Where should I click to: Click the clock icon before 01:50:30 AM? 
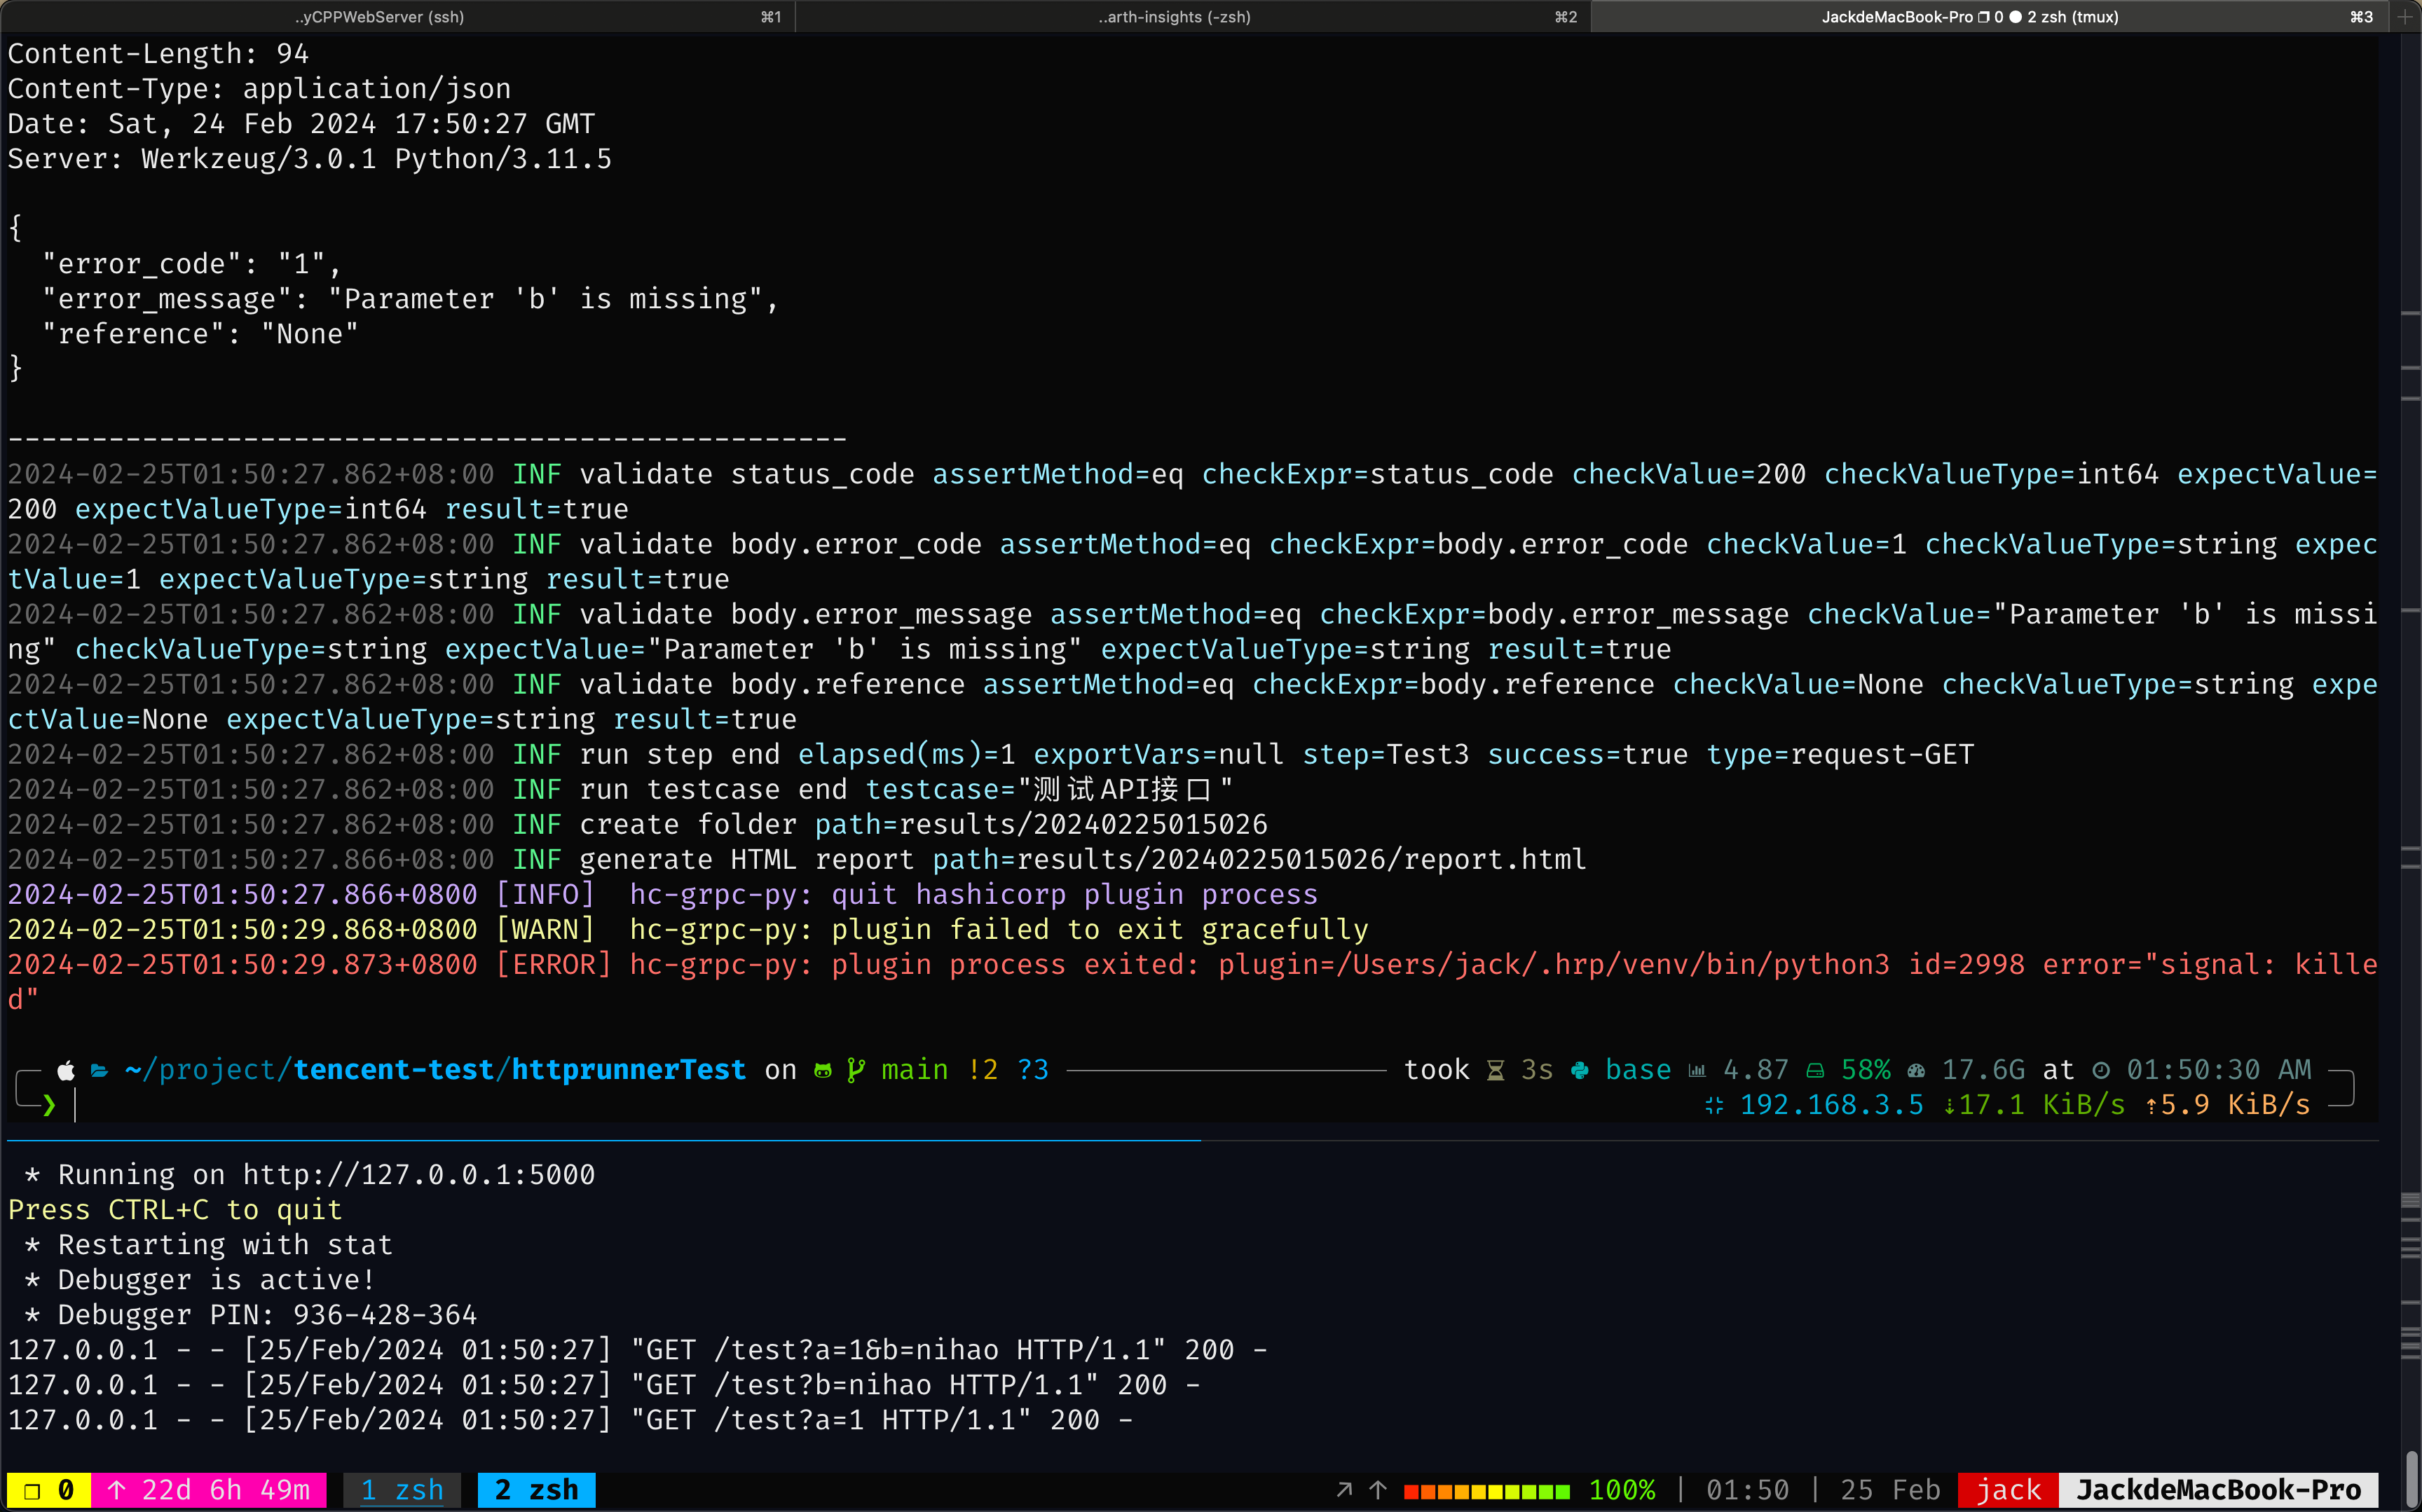click(x=2101, y=1071)
